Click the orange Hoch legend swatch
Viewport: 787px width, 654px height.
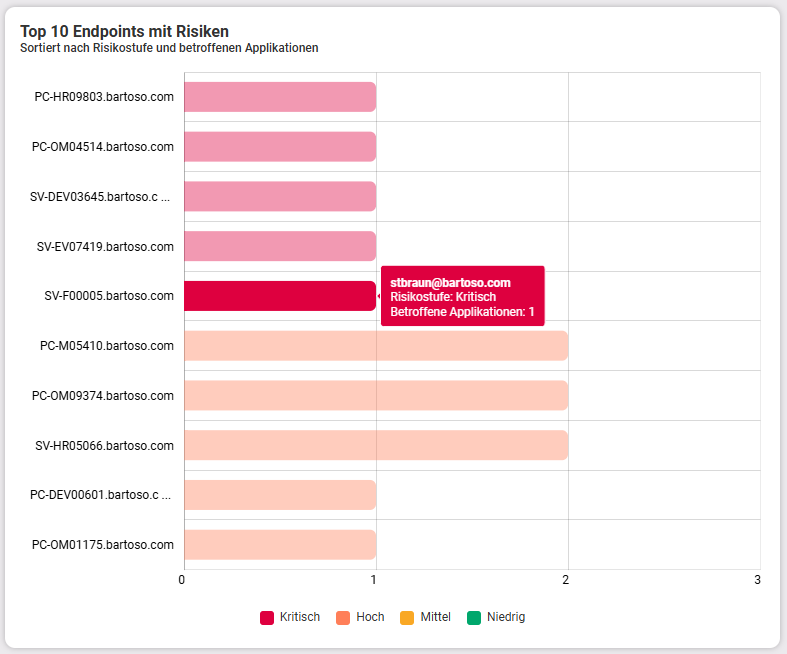pyautogui.click(x=343, y=617)
